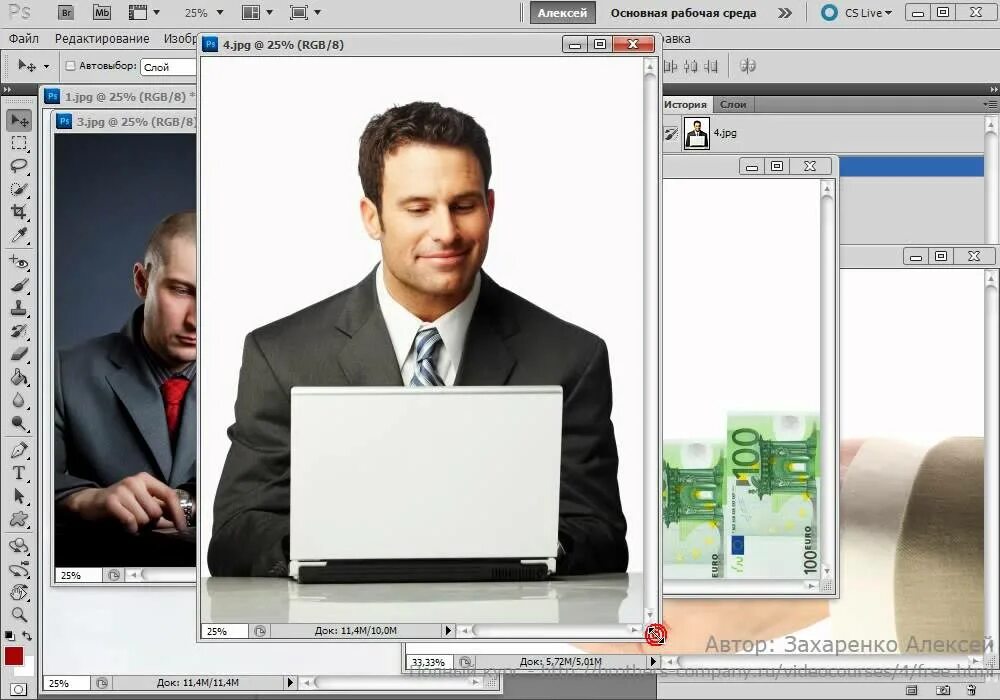Swap foreground and background colors
The image size is (1000, 700).
pos(27,636)
